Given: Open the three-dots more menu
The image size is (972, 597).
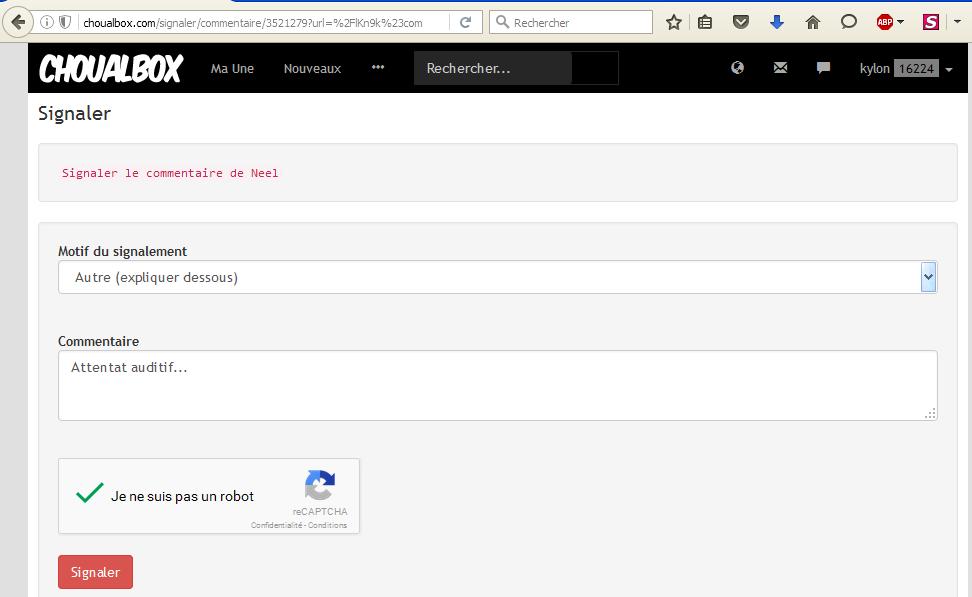Looking at the screenshot, I should [x=378, y=68].
